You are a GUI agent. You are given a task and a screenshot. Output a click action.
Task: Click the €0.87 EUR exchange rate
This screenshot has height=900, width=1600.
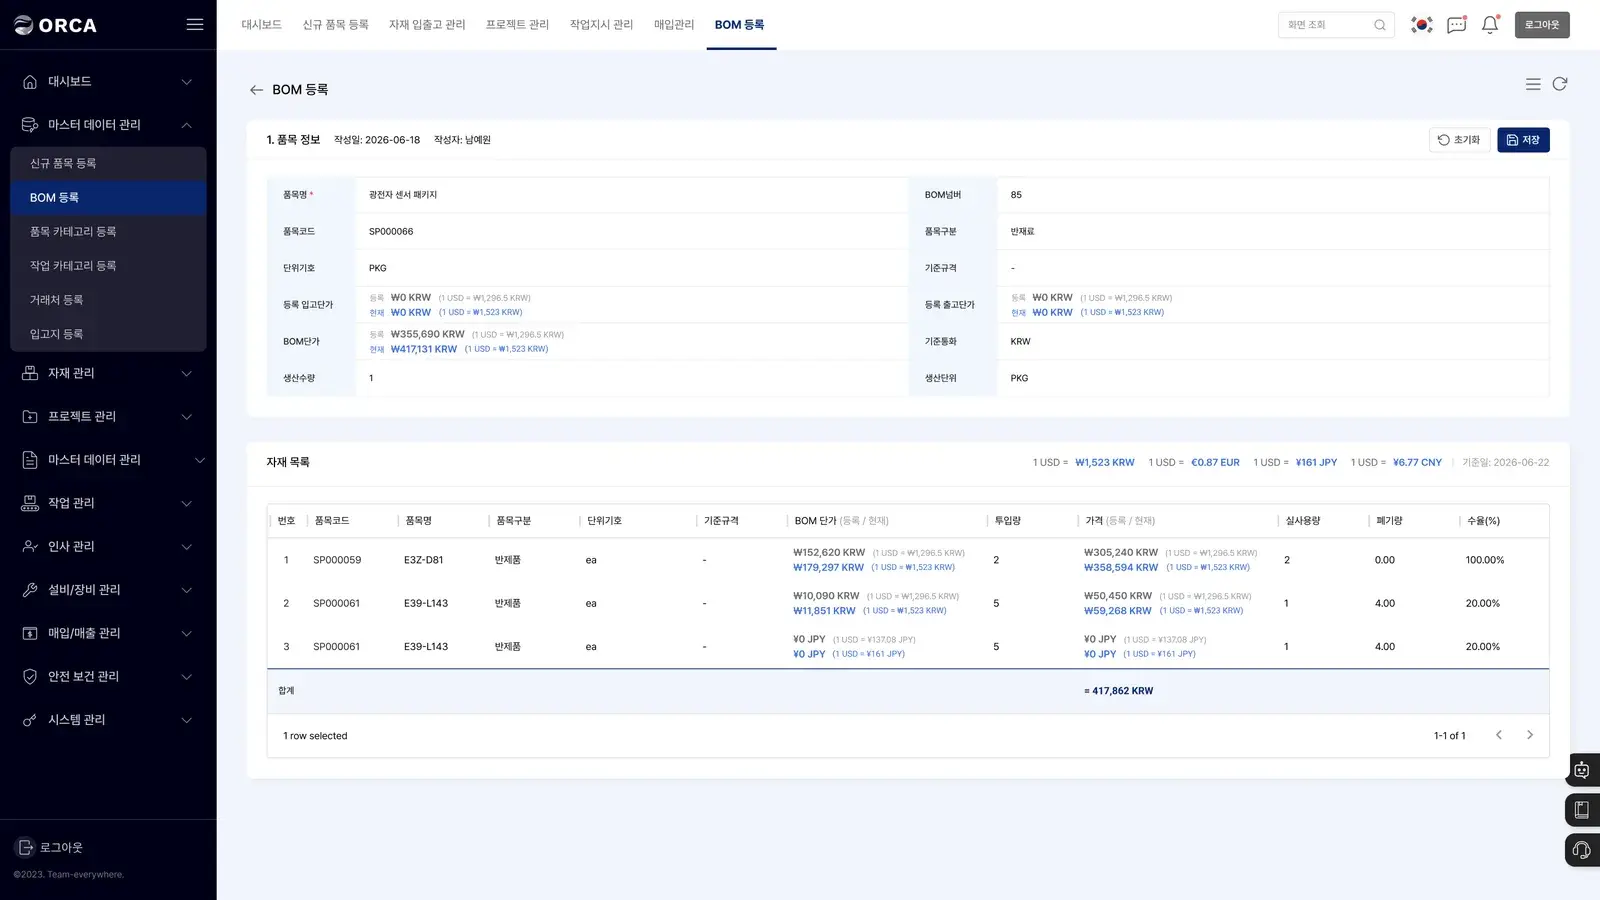(x=1215, y=463)
